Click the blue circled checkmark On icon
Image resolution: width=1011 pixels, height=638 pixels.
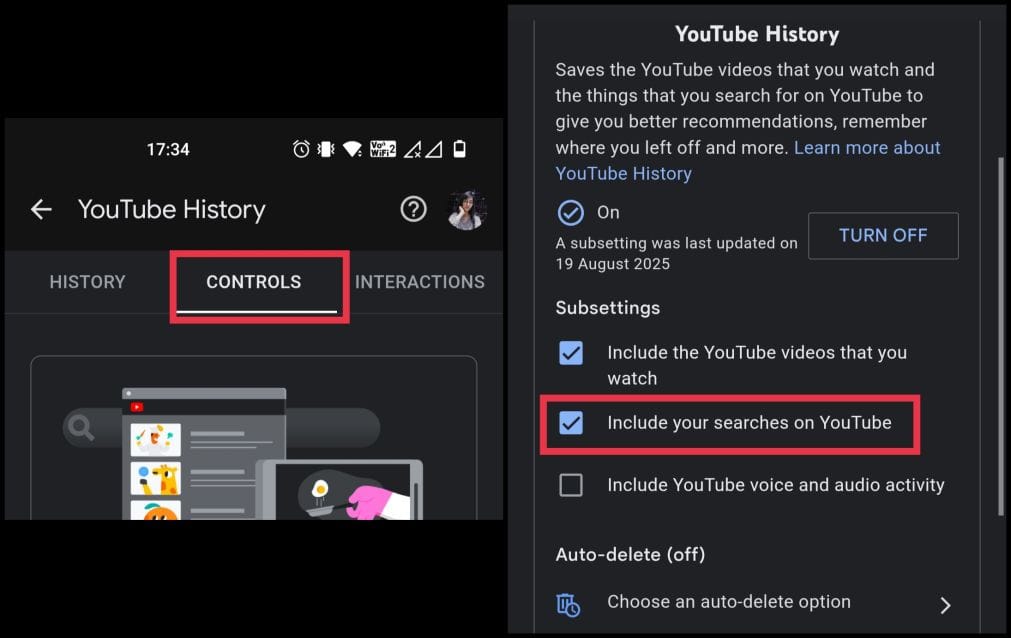570,213
